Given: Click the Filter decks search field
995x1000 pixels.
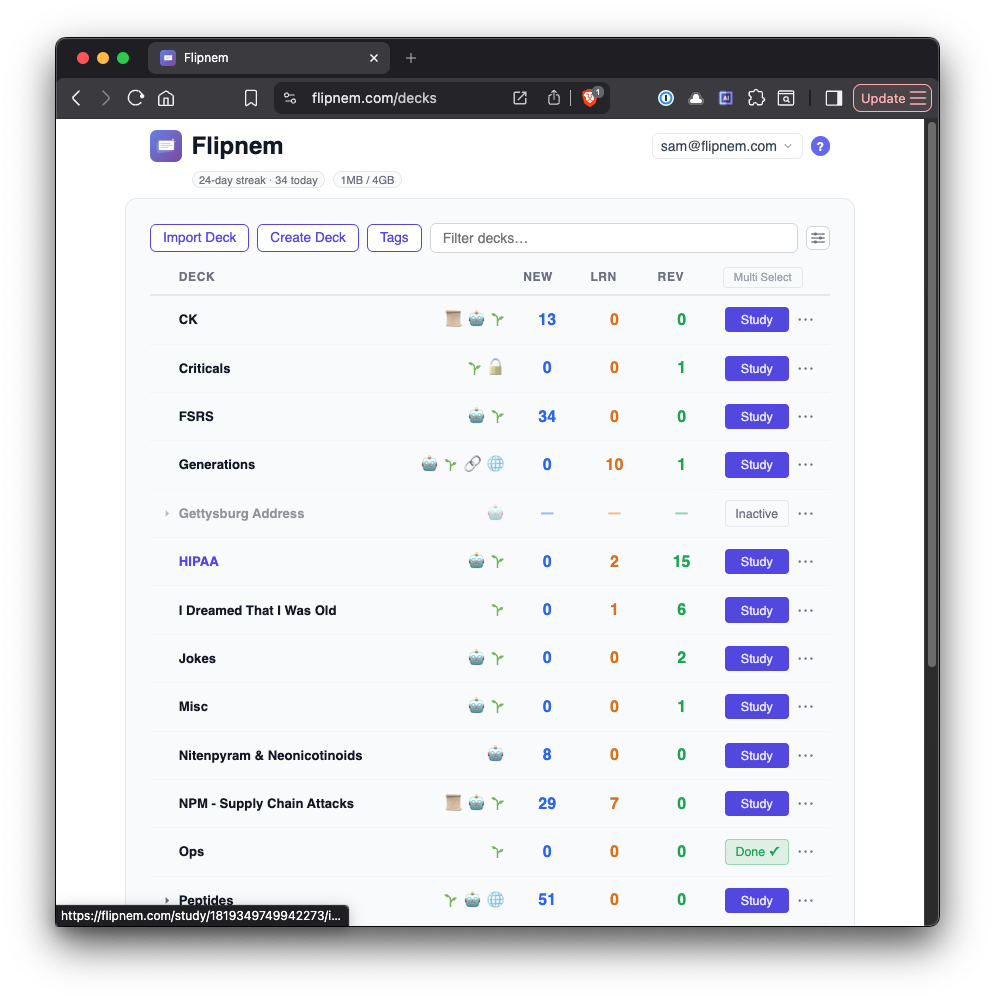Looking at the screenshot, I should (x=613, y=238).
